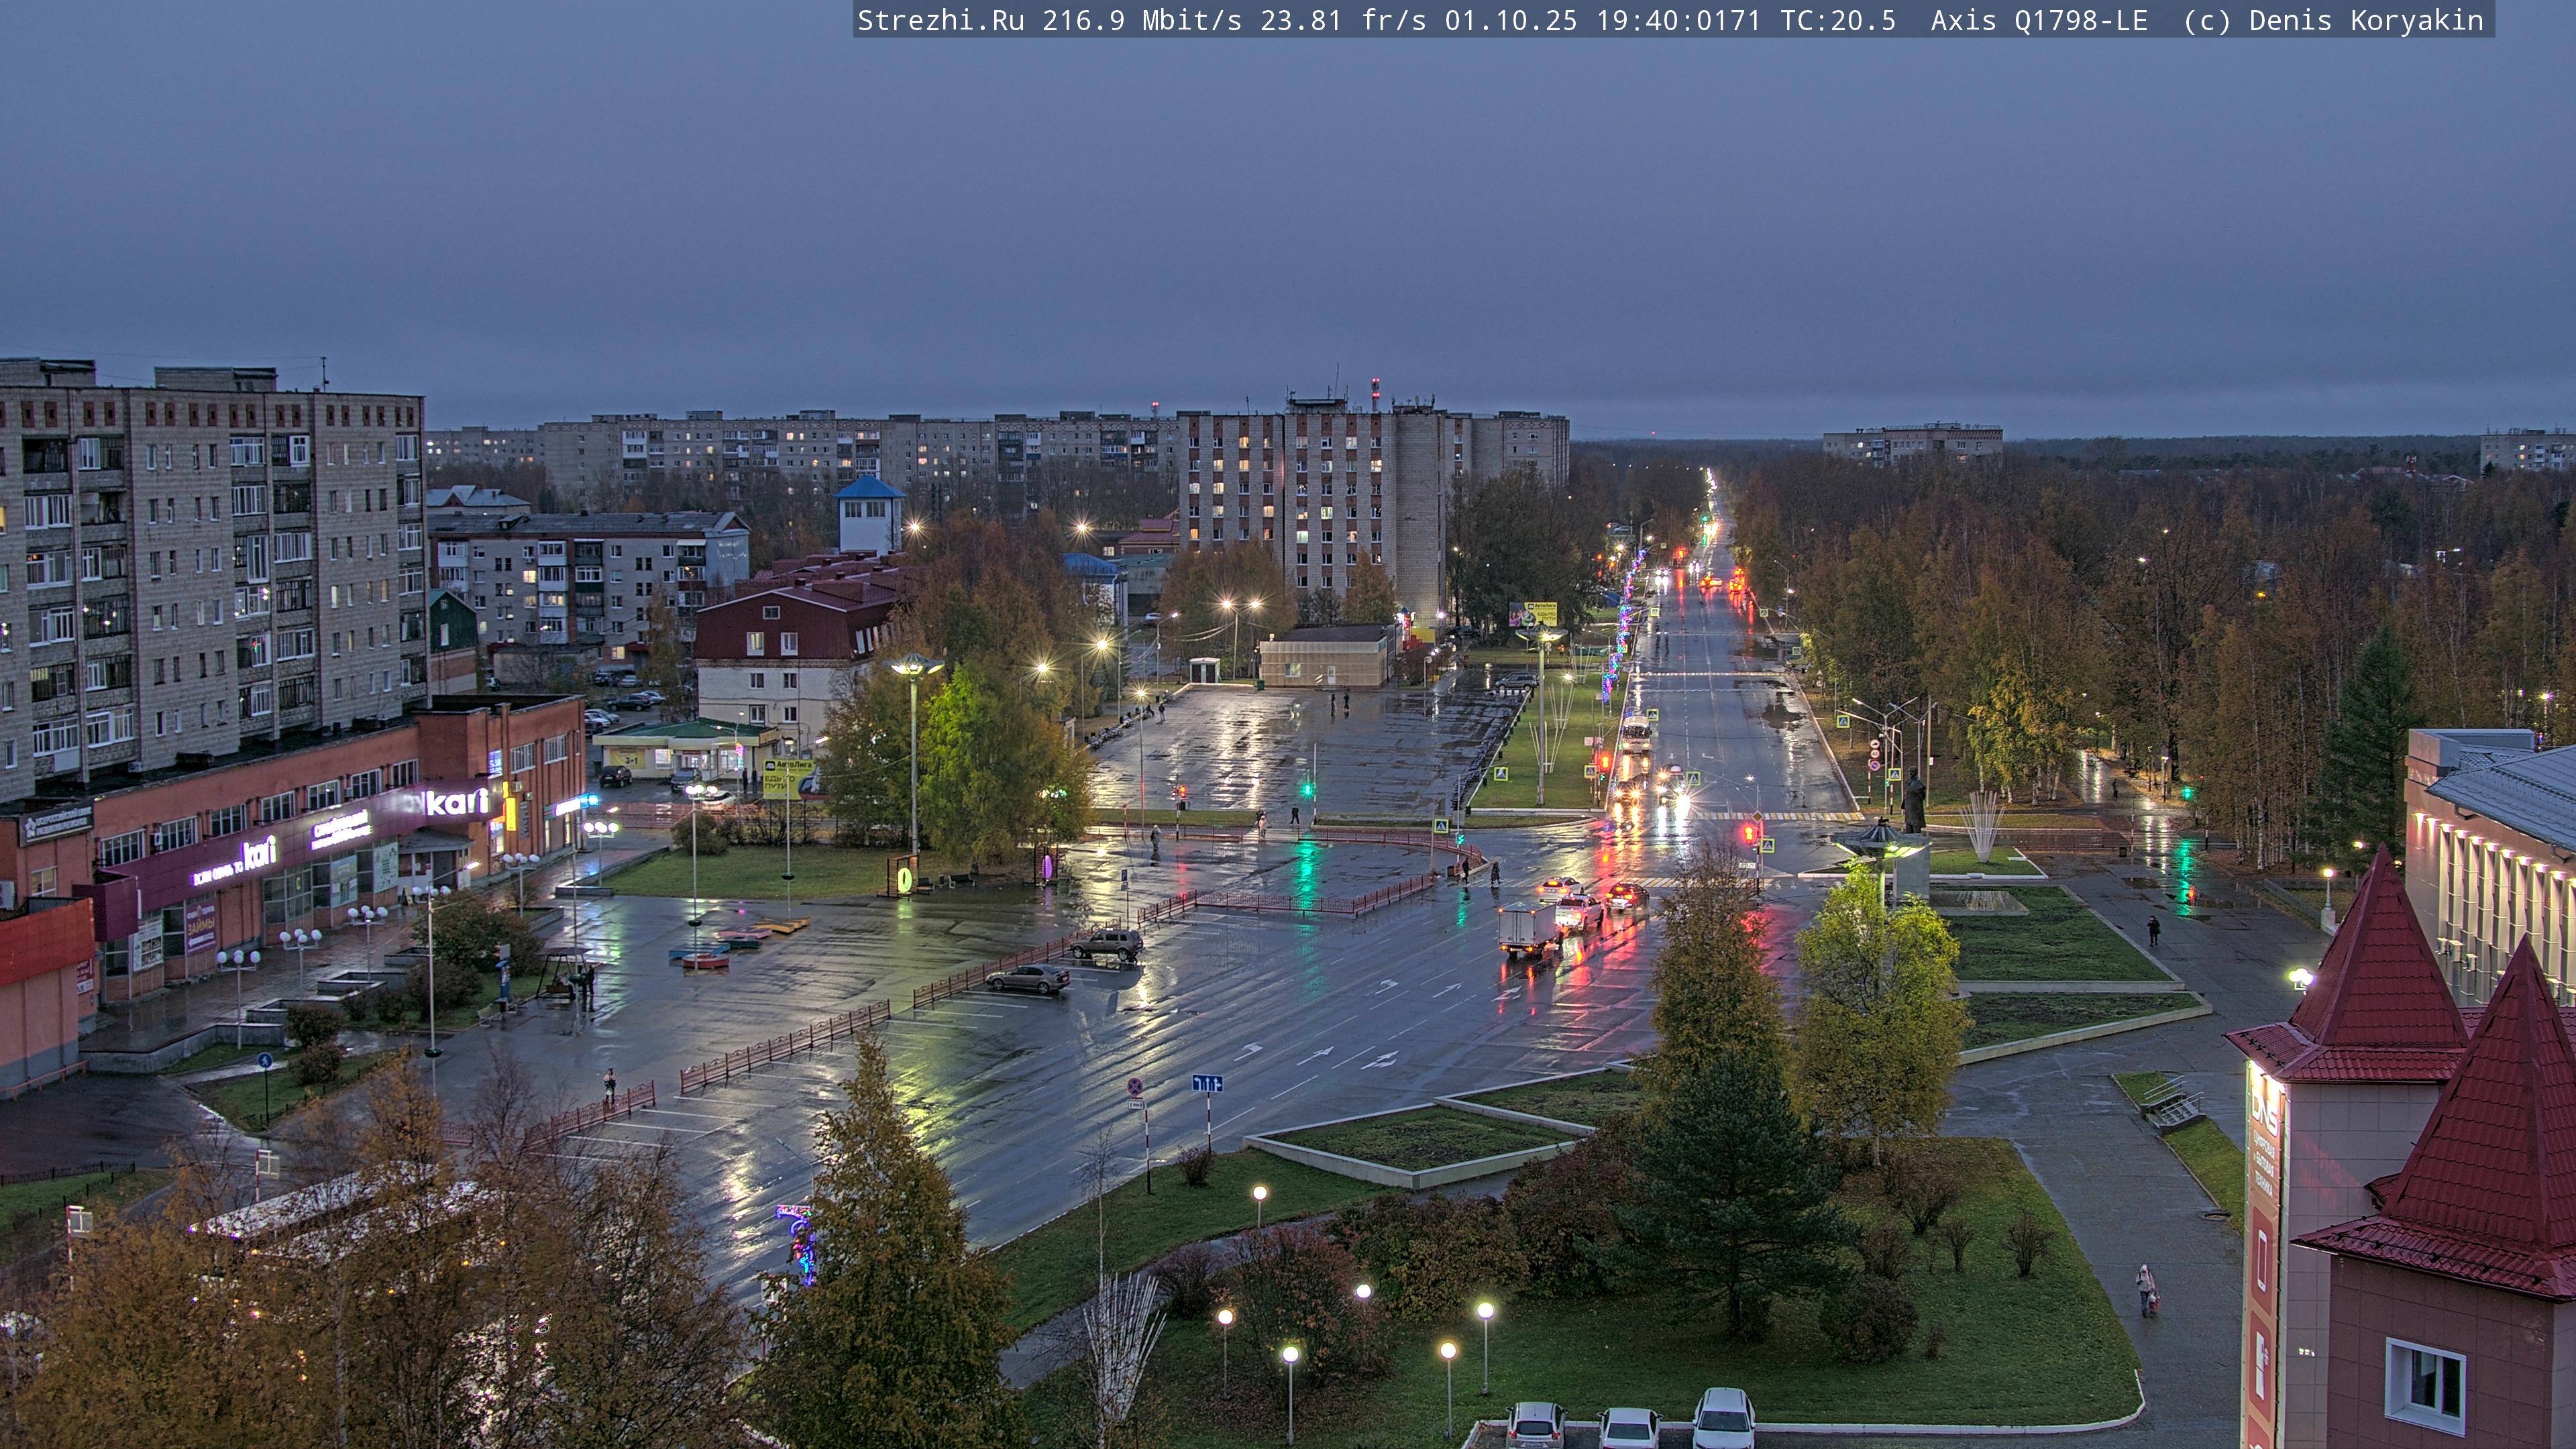The height and width of the screenshot is (1449, 2576).
Task: Click the Strezhi.Ru text in overlay
Action: coord(940,20)
